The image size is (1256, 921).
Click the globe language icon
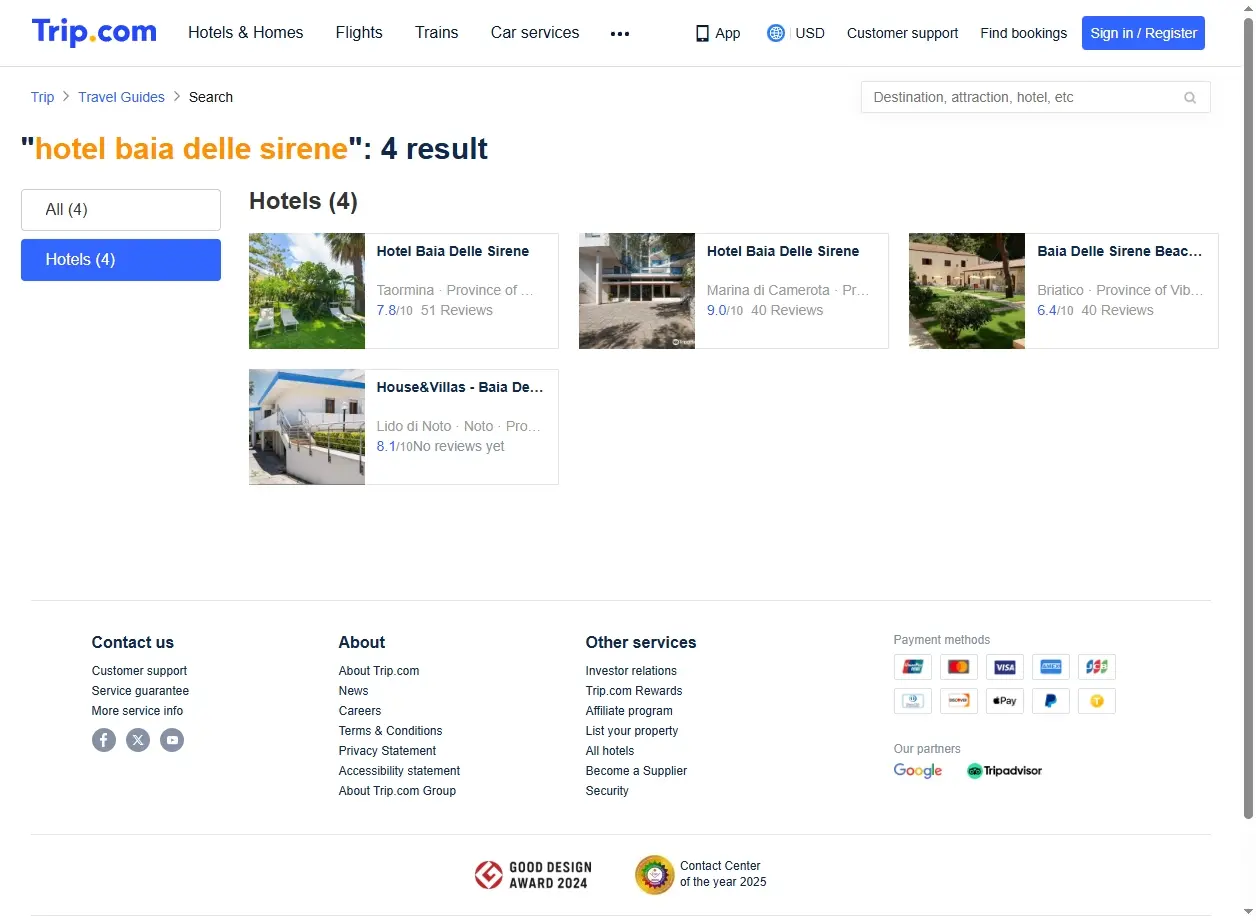coord(776,33)
